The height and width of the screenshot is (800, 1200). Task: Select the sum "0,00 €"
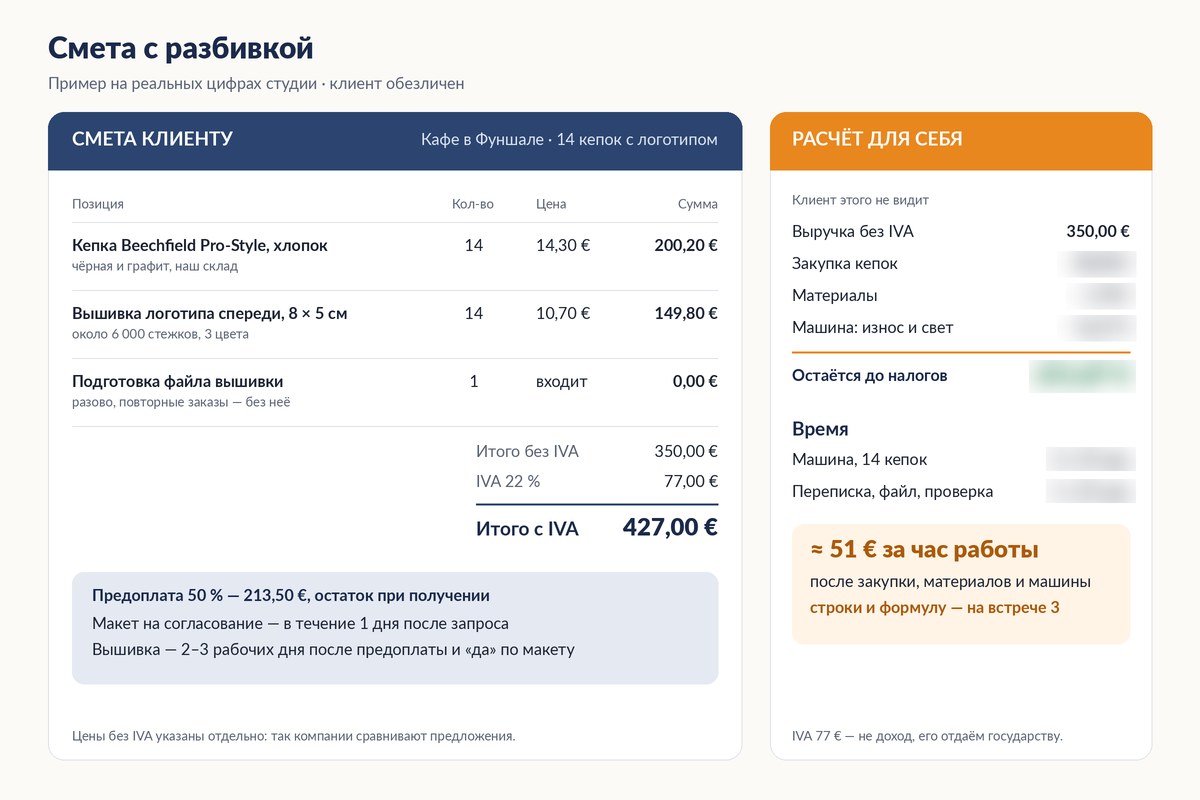pyautogui.click(x=695, y=381)
